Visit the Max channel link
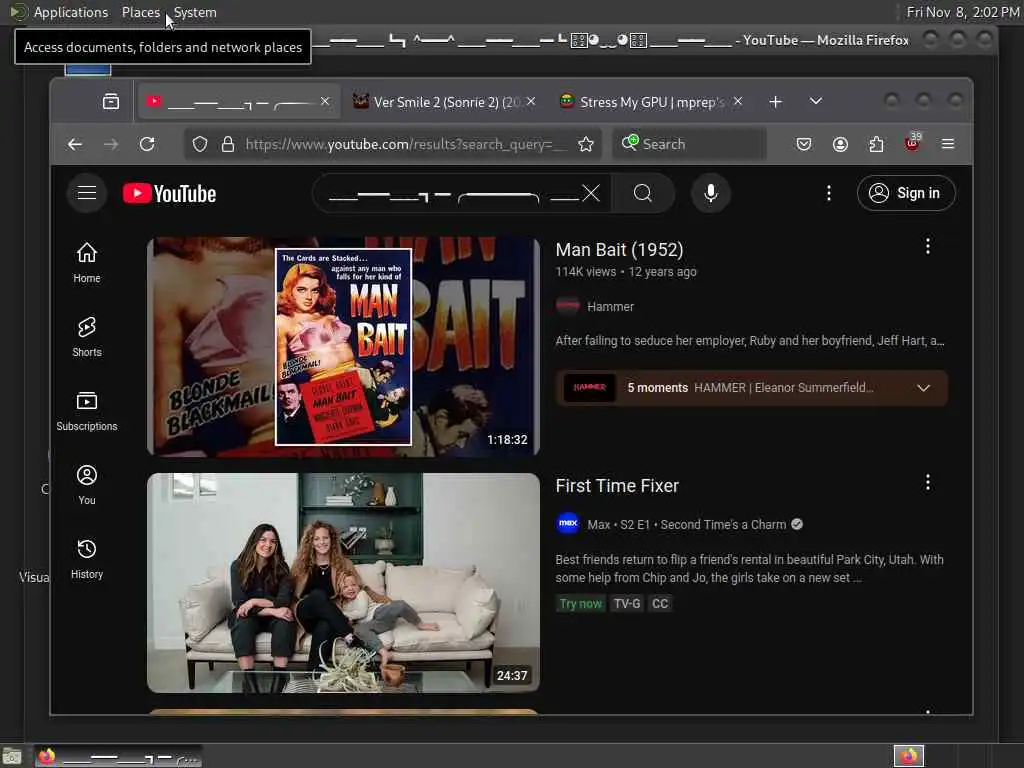The width and height of the screenshot is (1024, 768). (x=598, y=524)
